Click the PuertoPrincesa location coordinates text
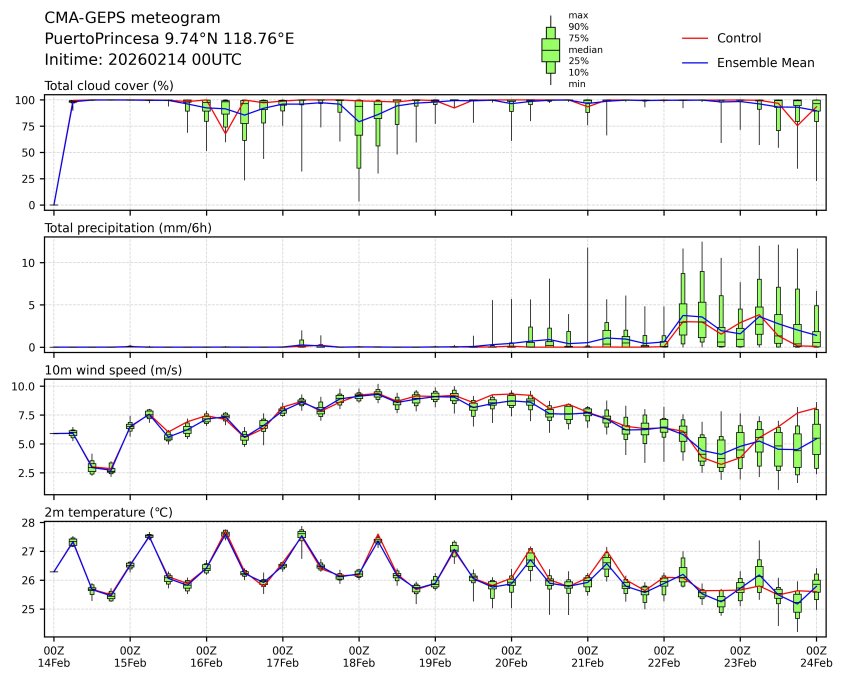The height and width of the screenshot is (680, 844). tap(169, 39)
